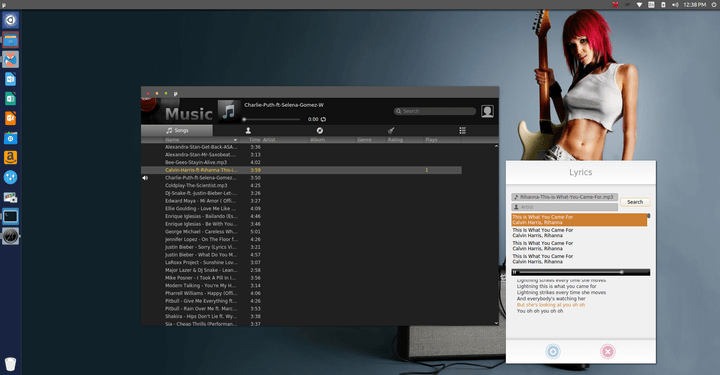The height and width of the screenshot is (375, 720).
Task: Open the Amazon launcher icon
Action: (x=11, y=157)
